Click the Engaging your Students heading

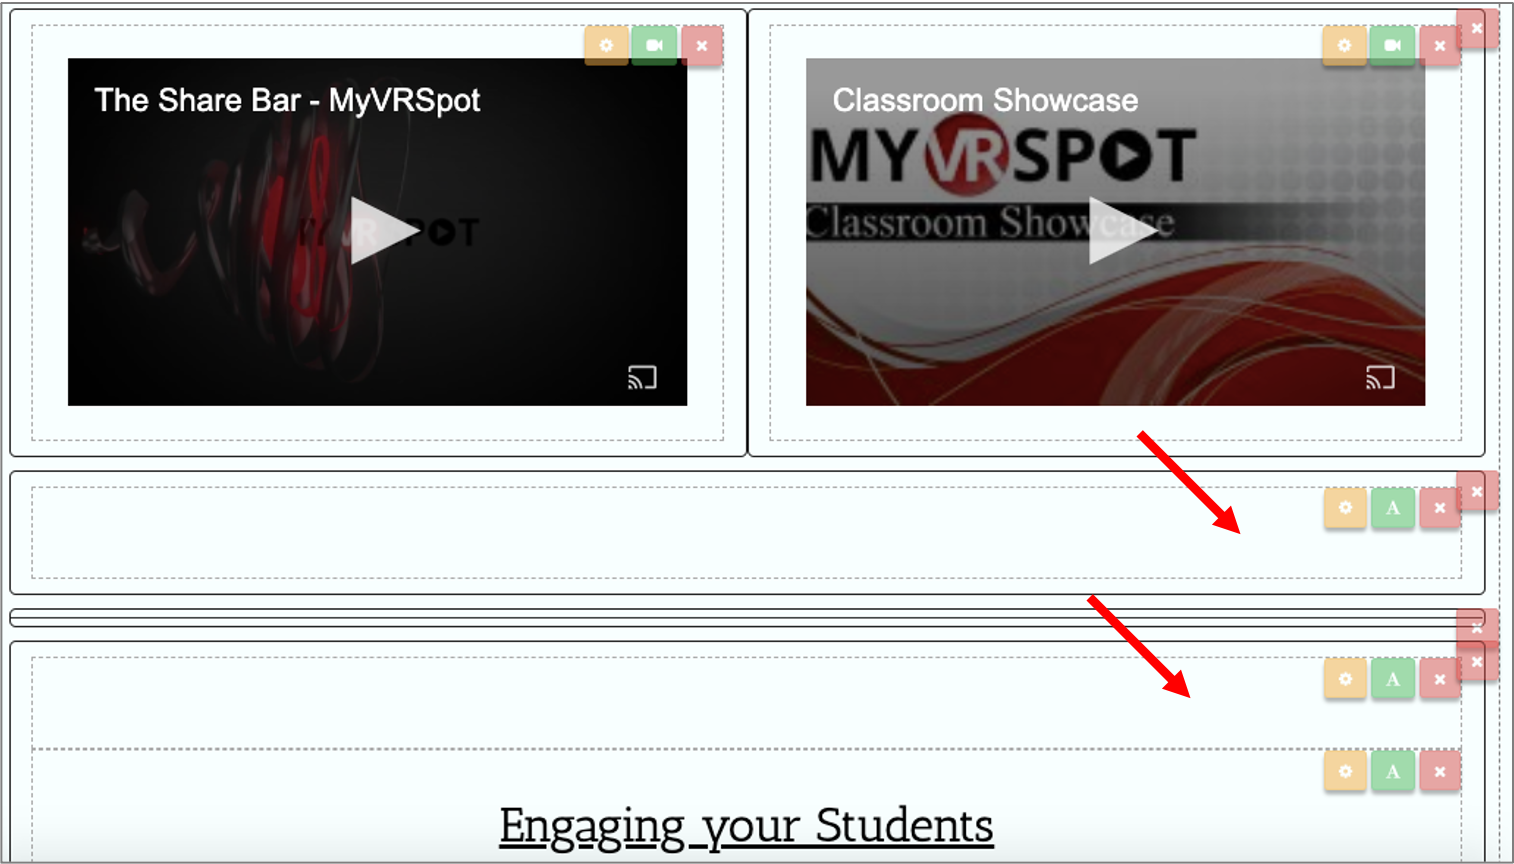click(746, 827)
